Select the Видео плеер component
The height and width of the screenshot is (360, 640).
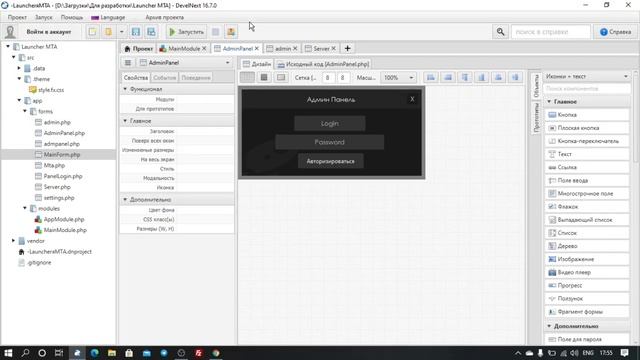(587, 272)
